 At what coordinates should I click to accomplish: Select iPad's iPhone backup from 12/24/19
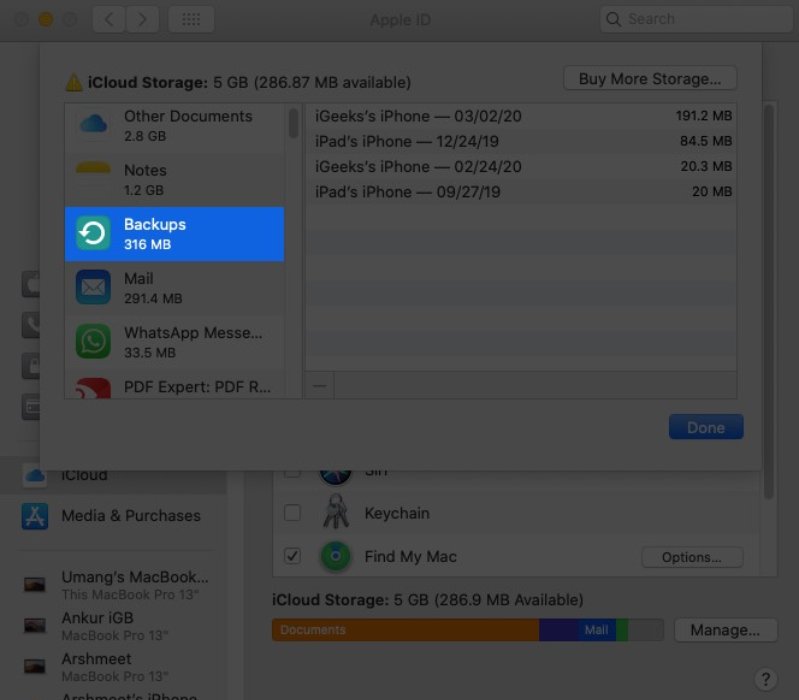521,142
